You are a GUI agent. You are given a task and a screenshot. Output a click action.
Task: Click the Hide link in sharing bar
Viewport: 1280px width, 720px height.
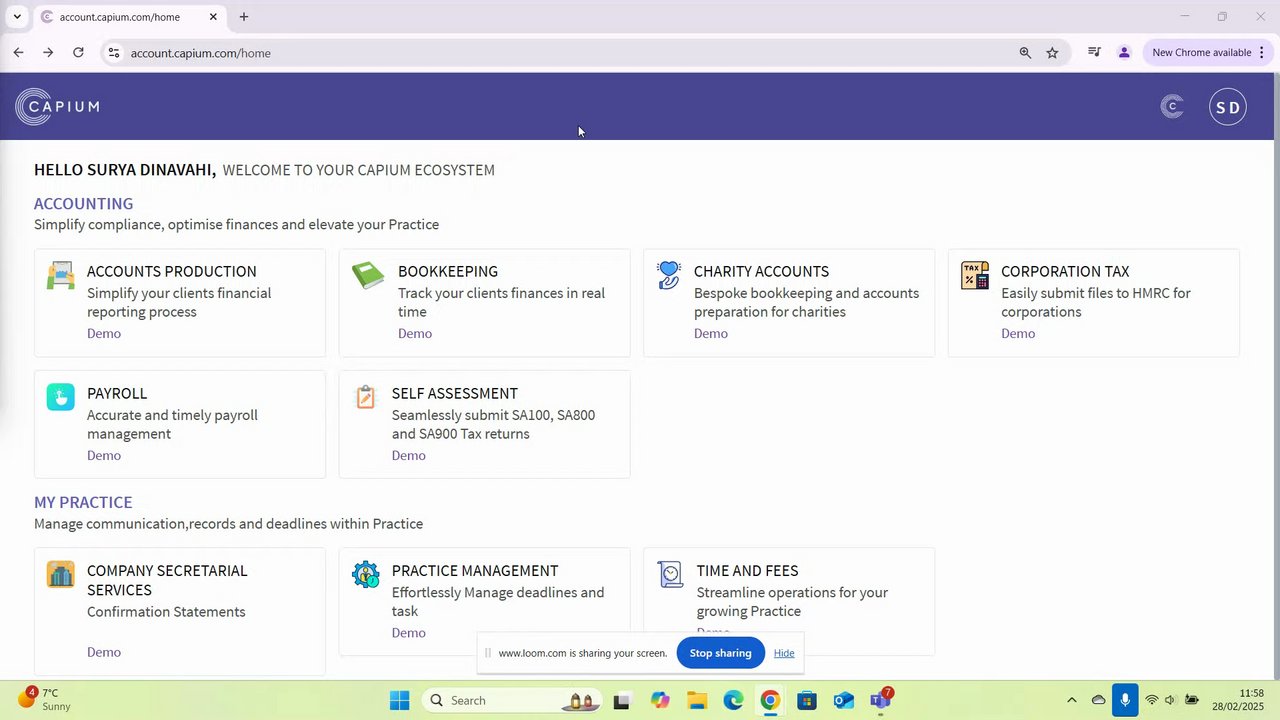click(784, 653)
